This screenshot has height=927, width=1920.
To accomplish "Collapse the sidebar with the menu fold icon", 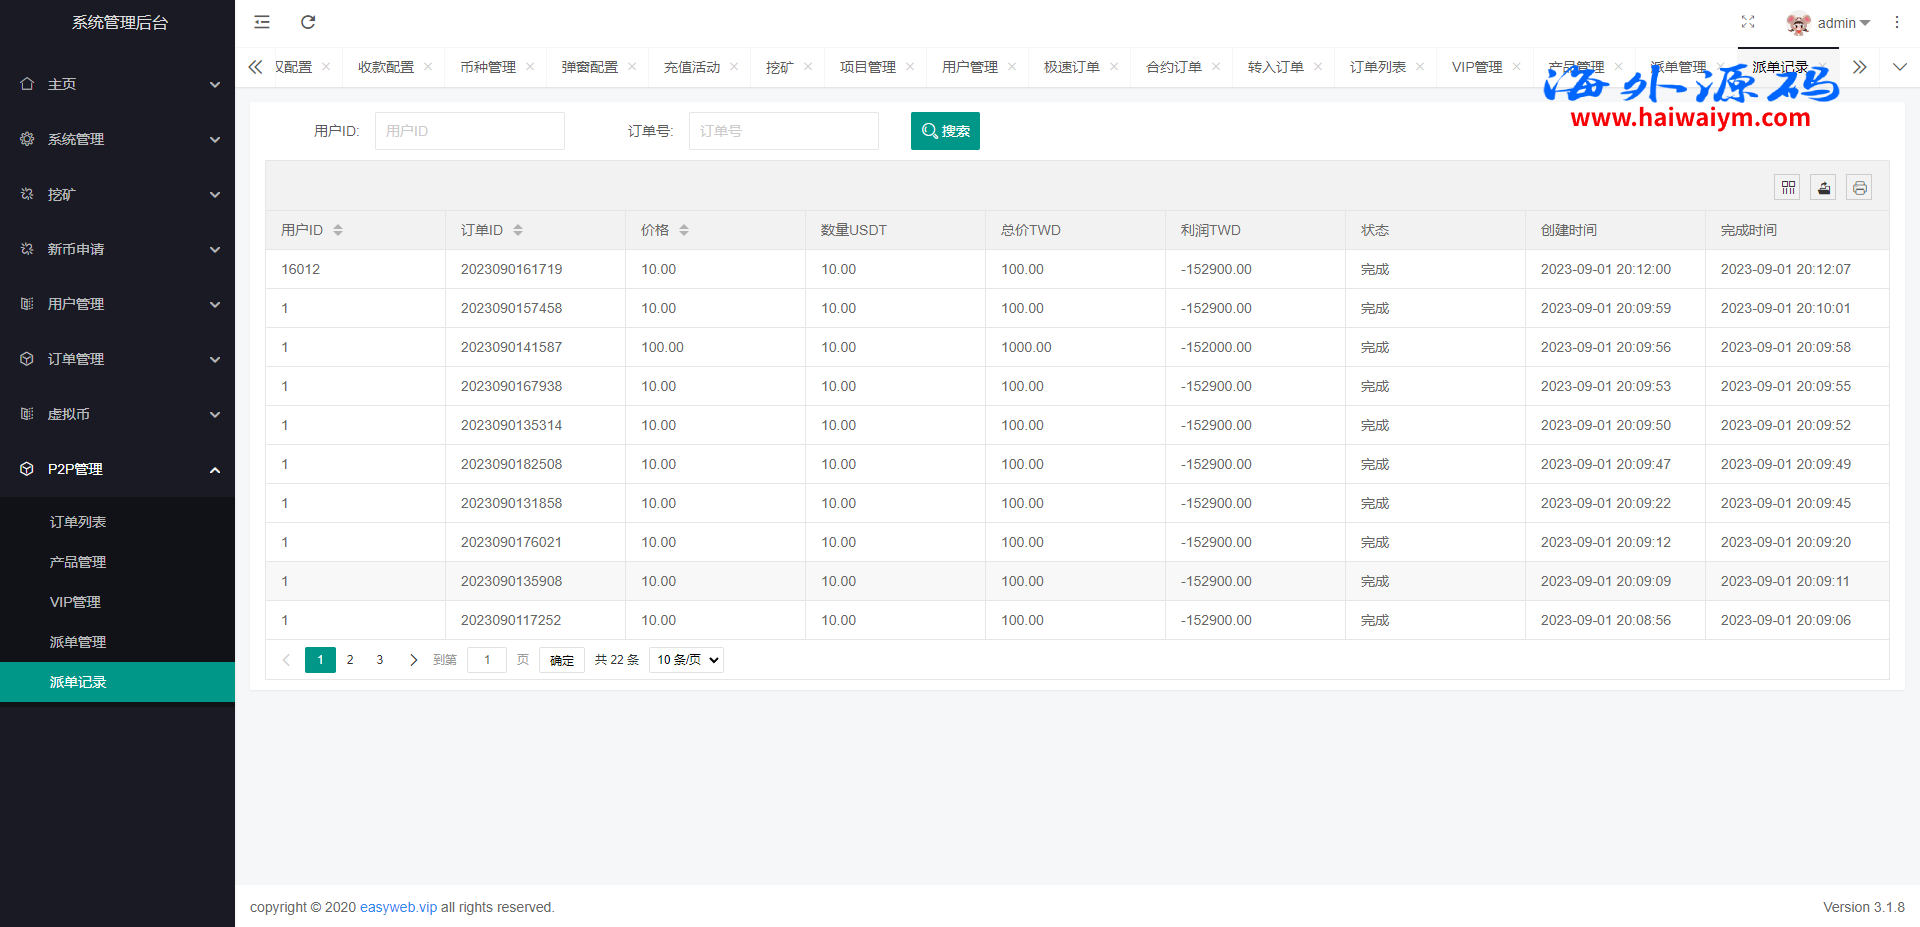I will coord(262,22).
